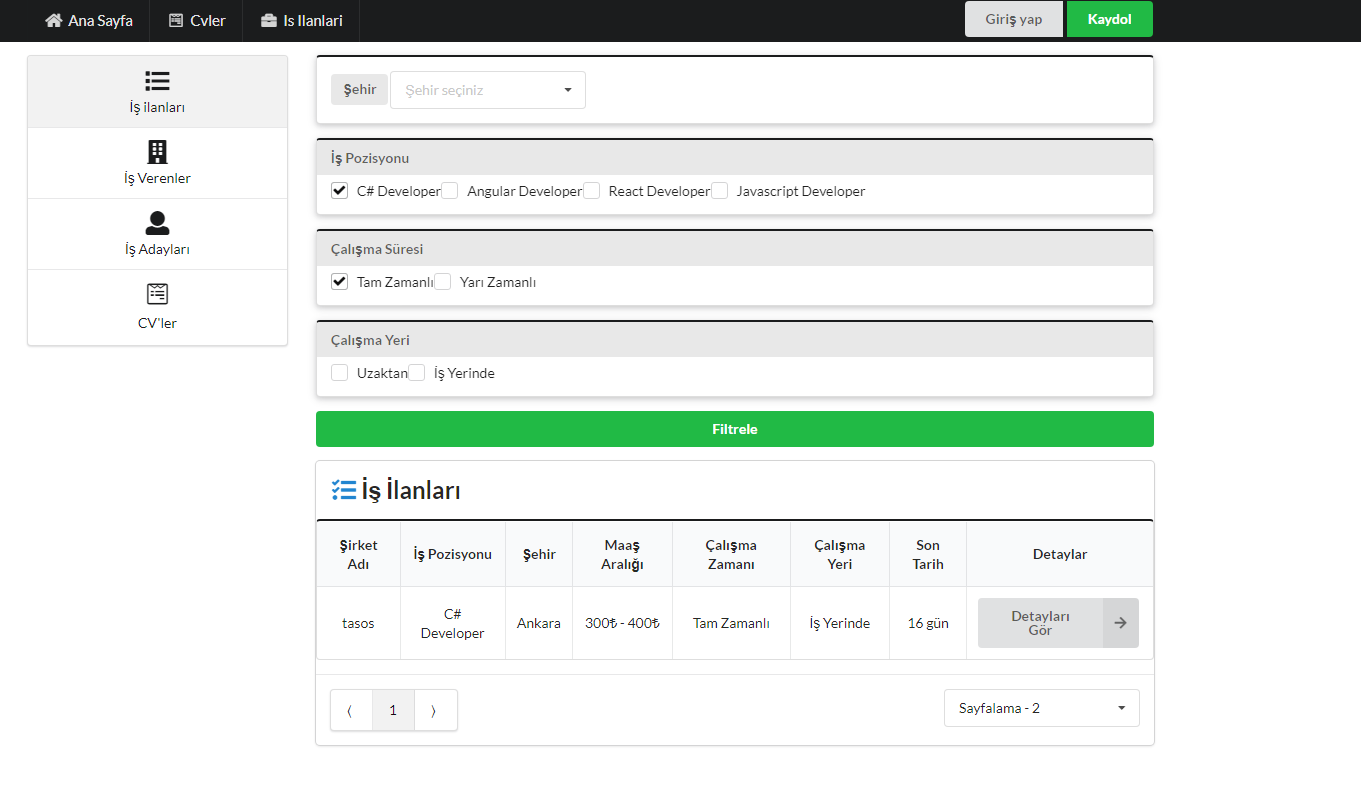Click the building icon above İş Verenler
Screen dimensions: 1361x795
(157, 153)
